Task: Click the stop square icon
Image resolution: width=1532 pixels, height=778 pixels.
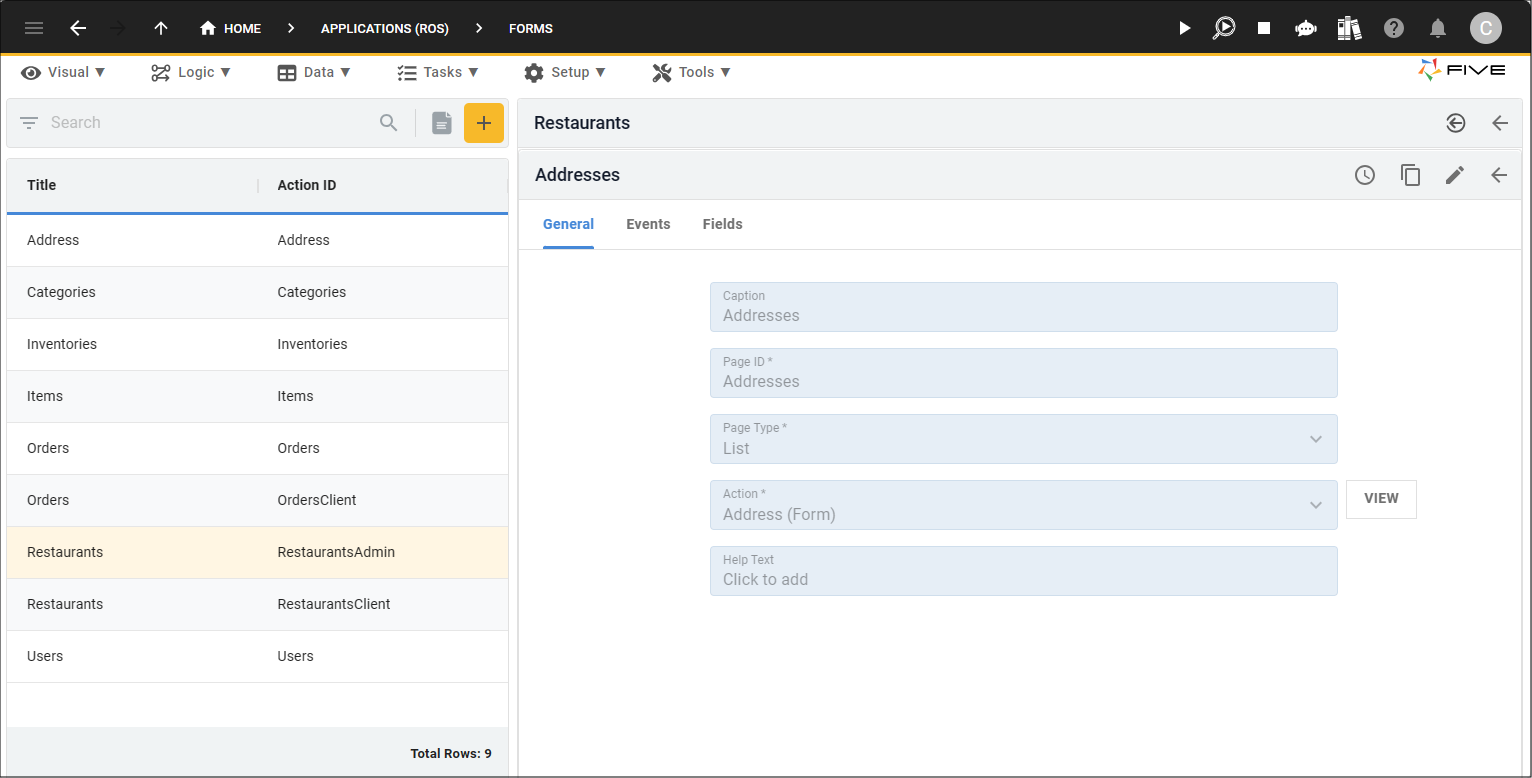Action: click(x=1264, y=28)
